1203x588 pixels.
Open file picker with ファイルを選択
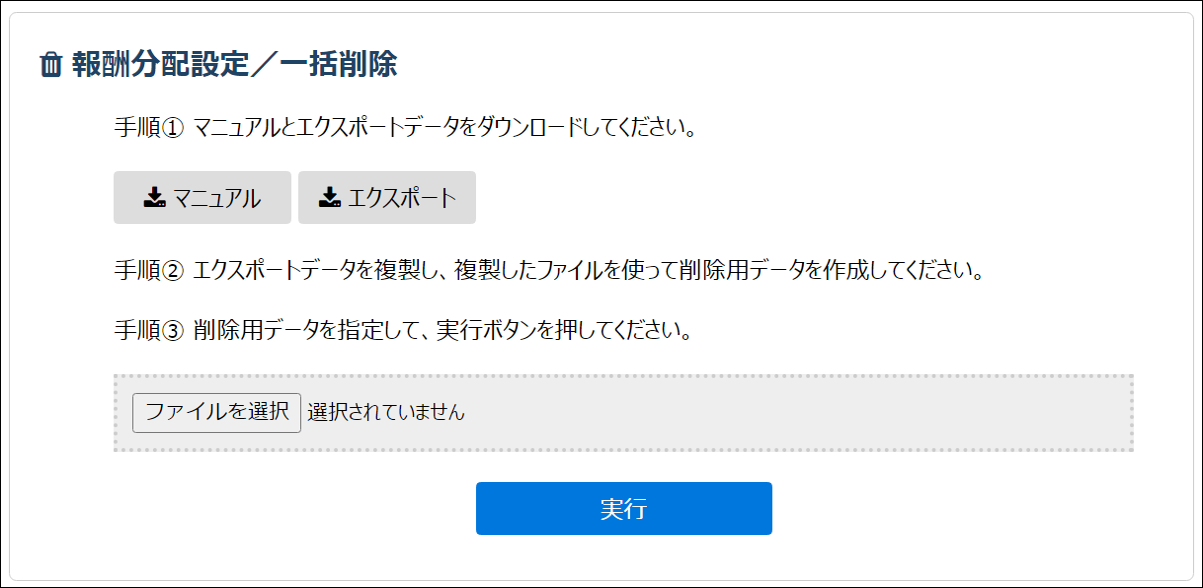pyautogui.click(x=217, y=412)
